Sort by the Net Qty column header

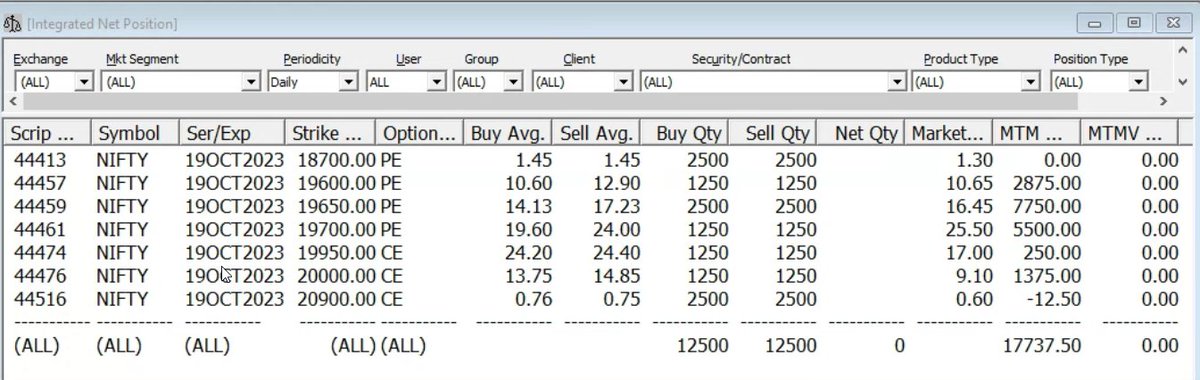[x=861, y=132]
